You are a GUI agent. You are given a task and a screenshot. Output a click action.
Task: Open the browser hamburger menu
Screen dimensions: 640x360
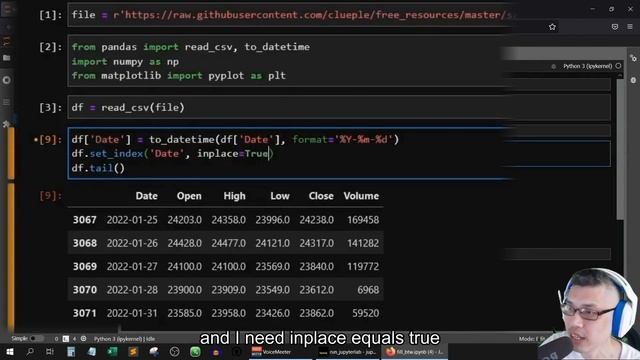coord(630,27)
